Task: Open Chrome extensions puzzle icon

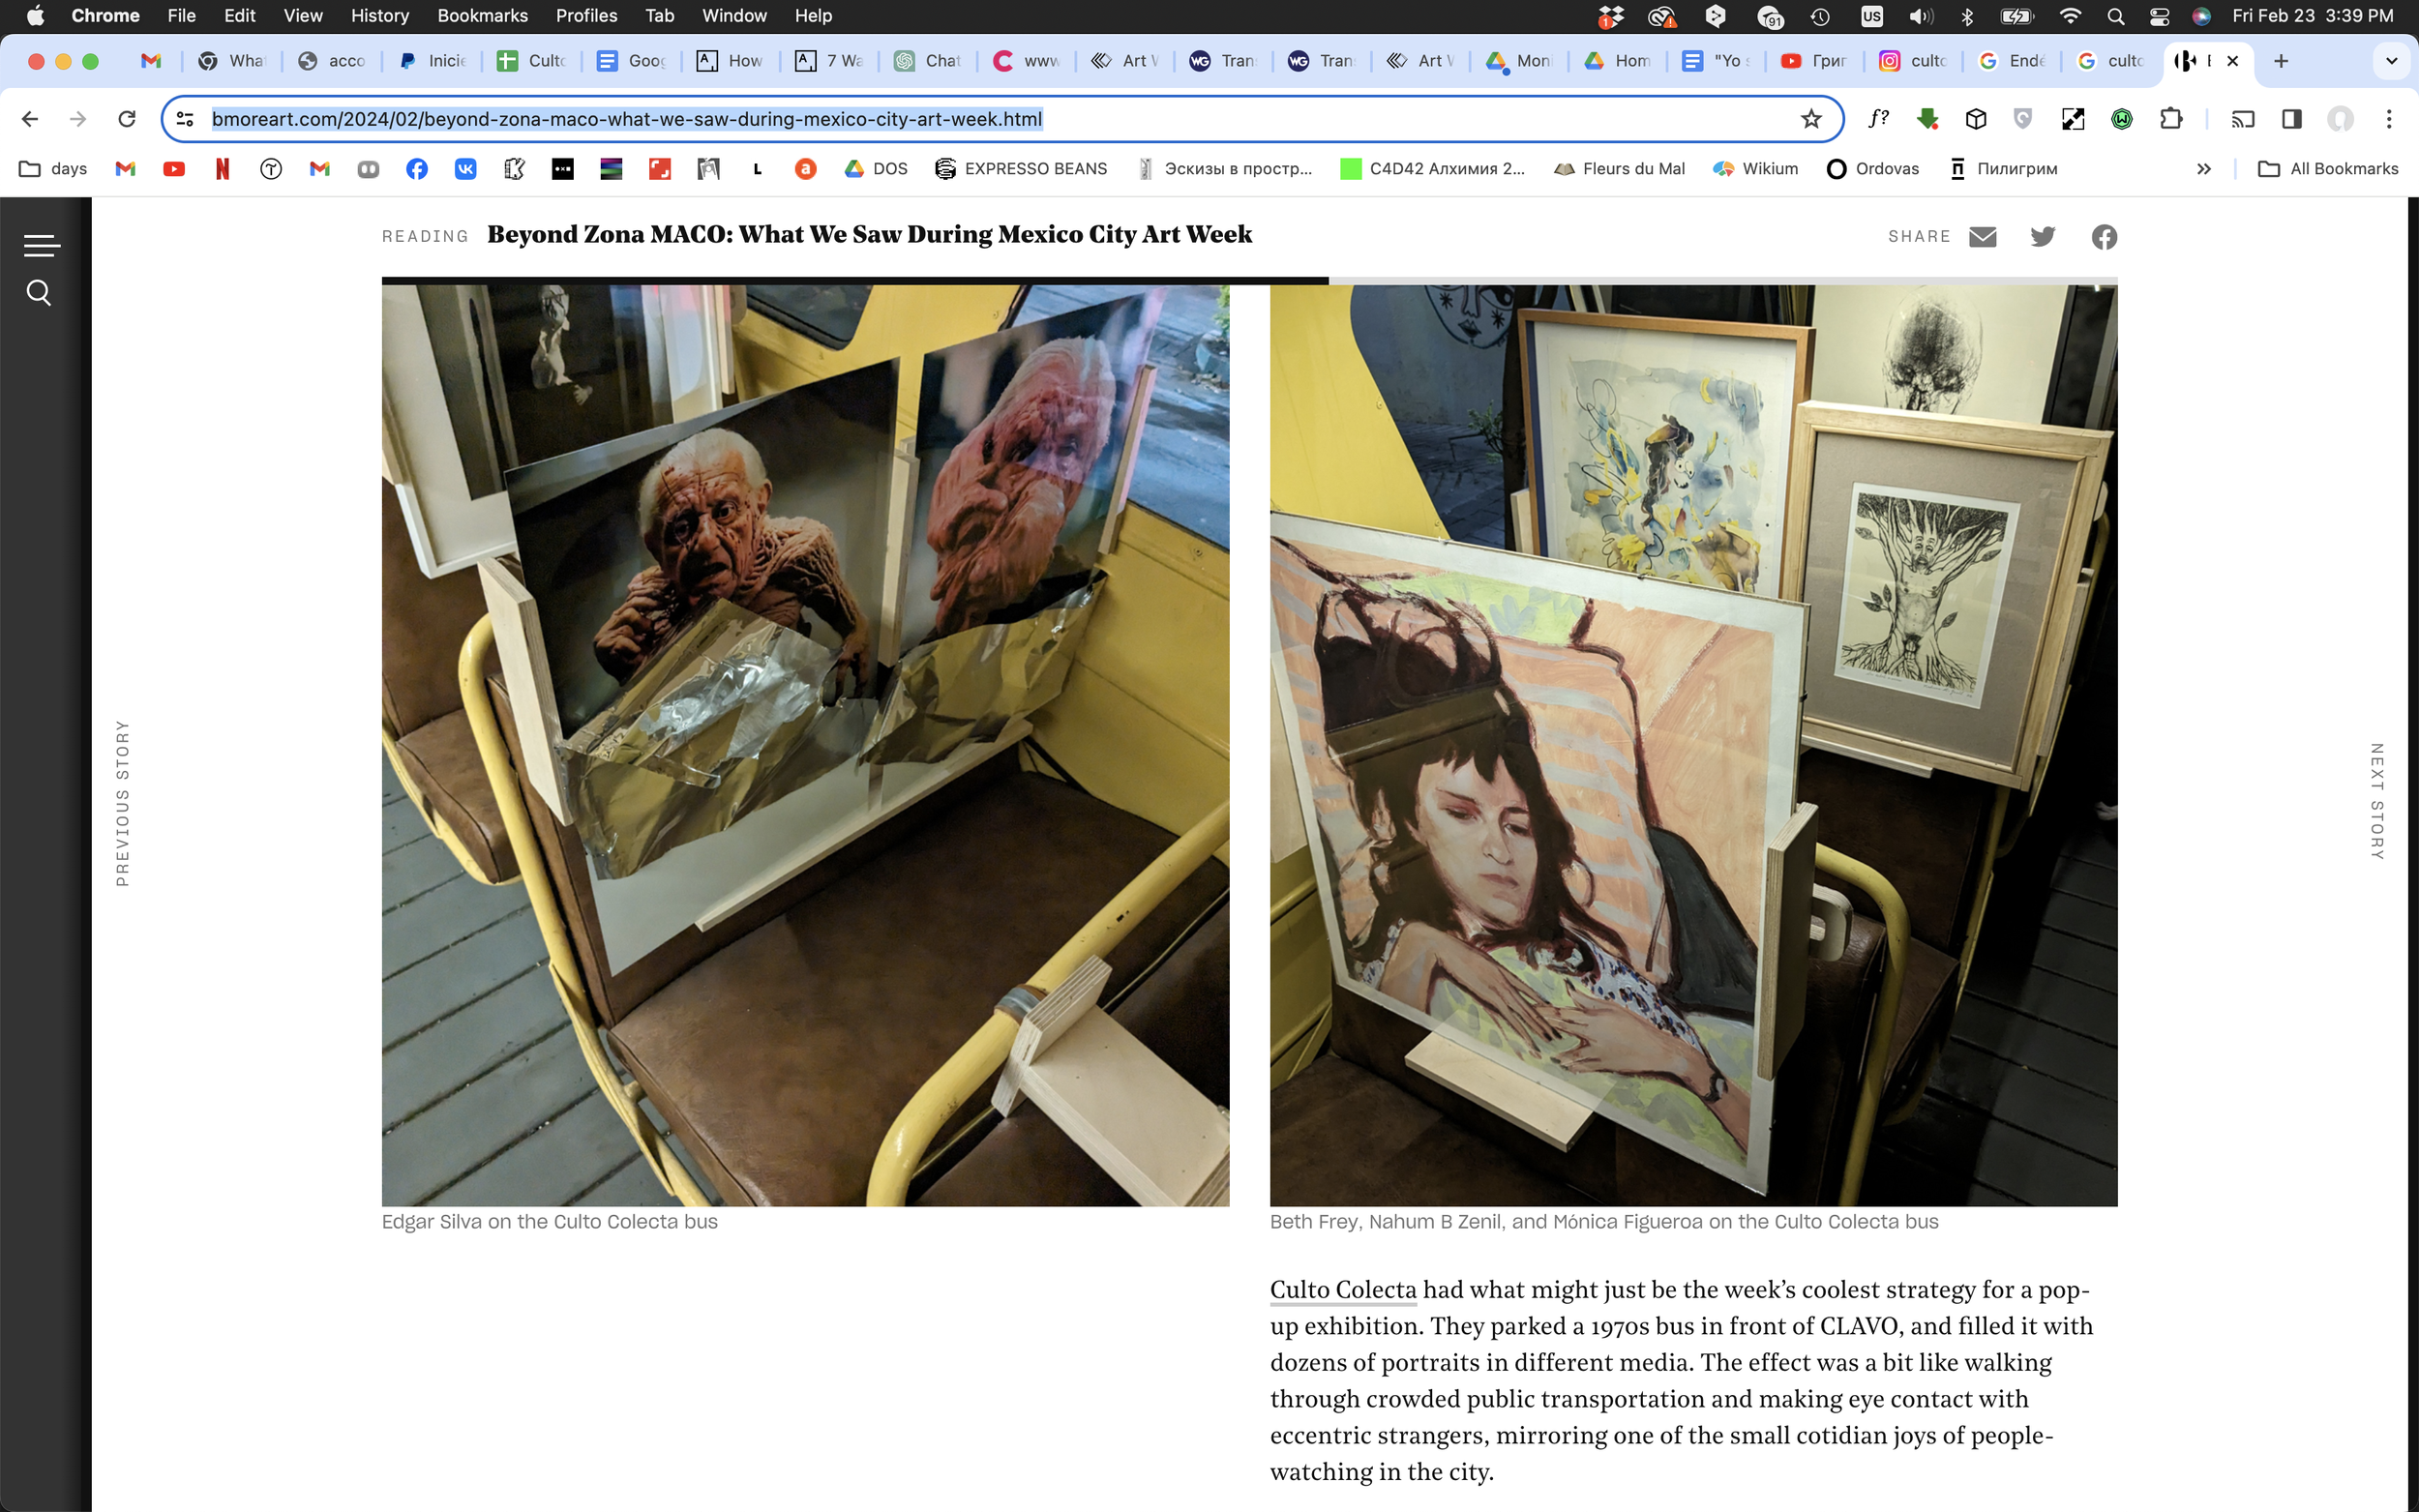Action: click(2170, 119)
